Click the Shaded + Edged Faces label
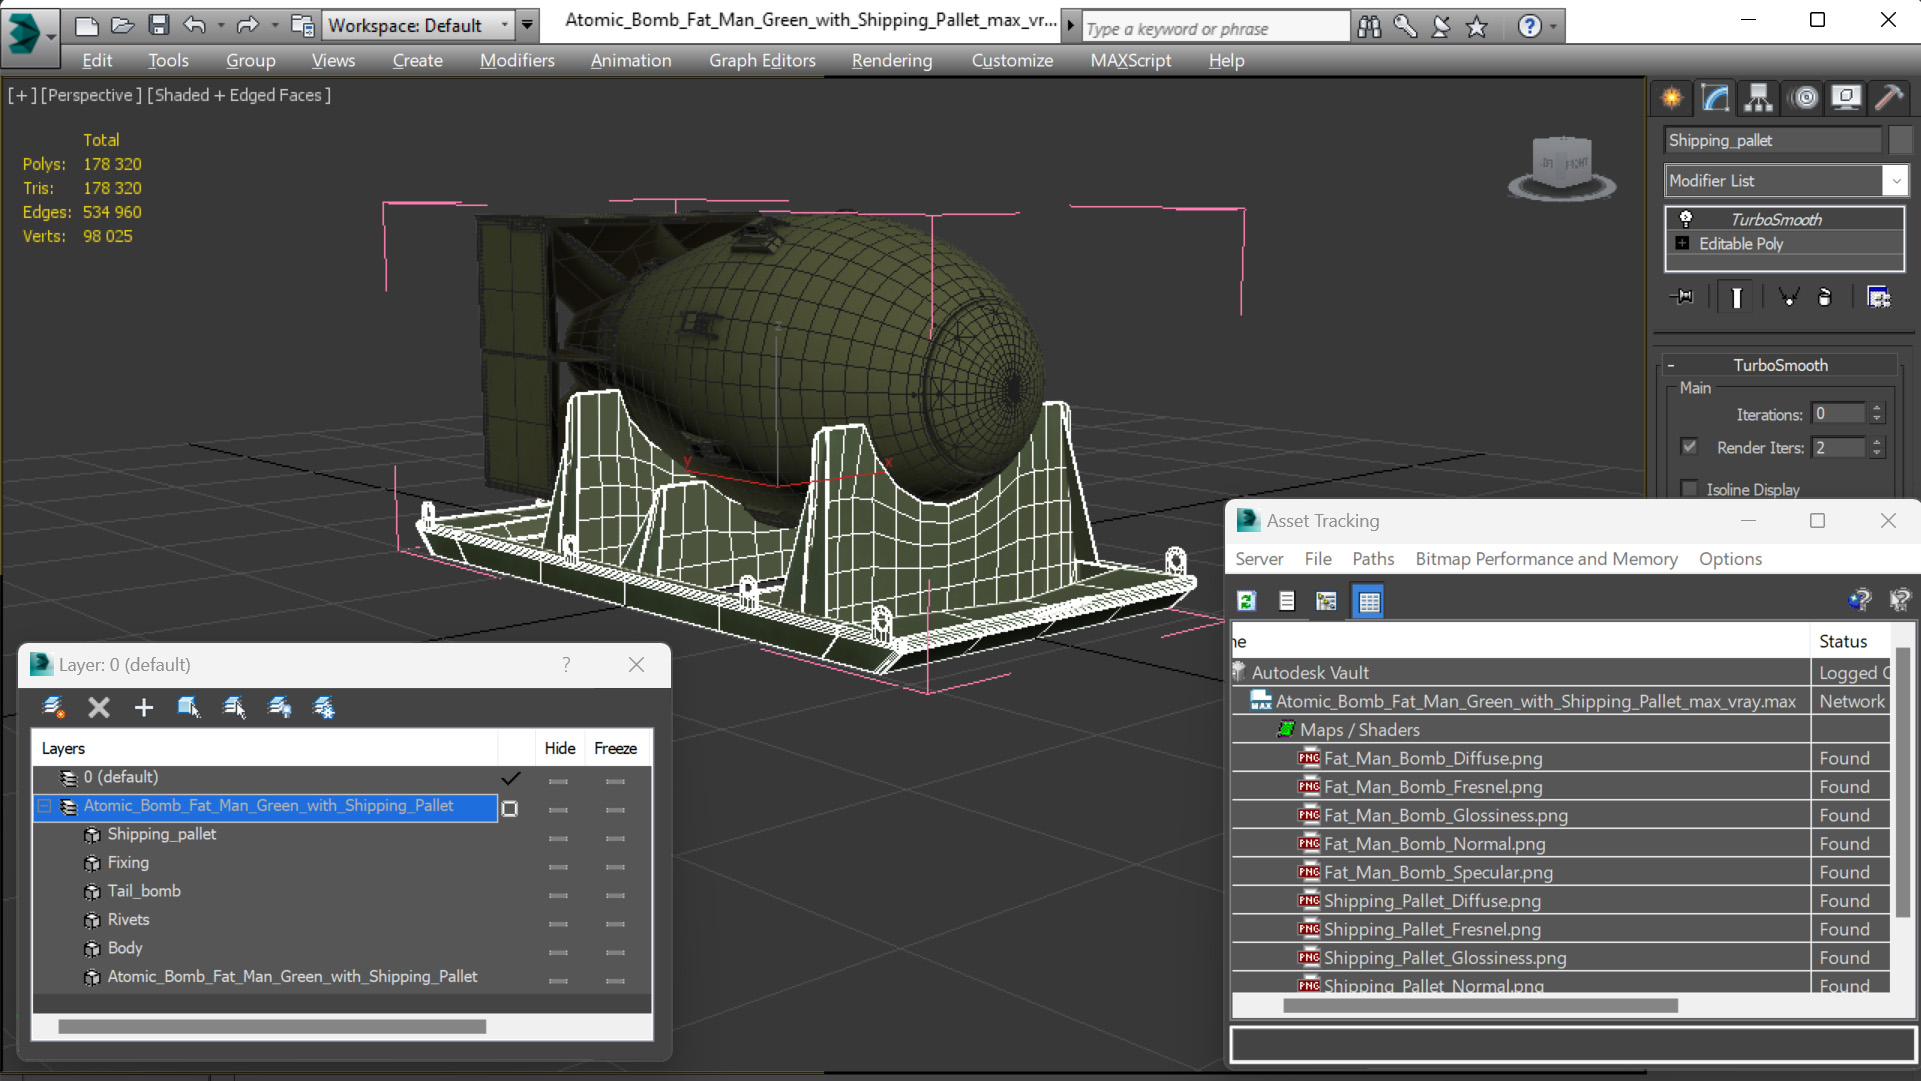 tap(239, 95)
